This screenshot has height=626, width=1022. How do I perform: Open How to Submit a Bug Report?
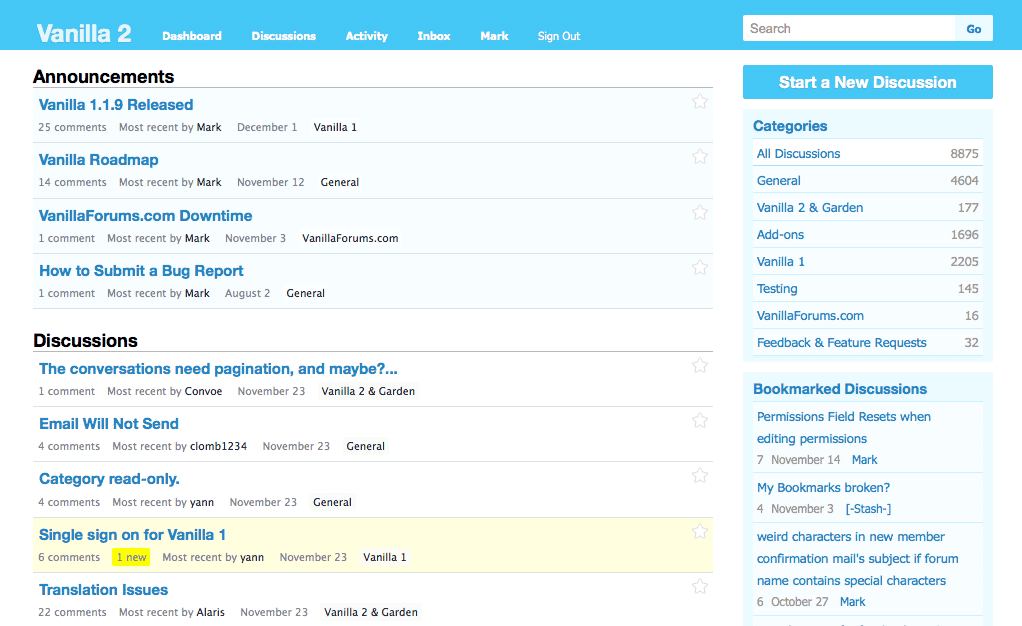click(x=141, y=271)
